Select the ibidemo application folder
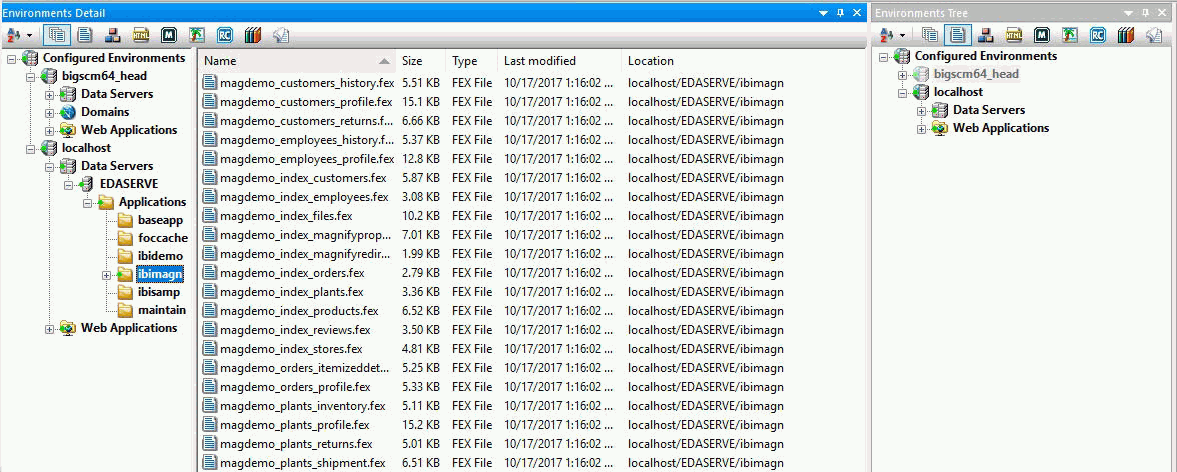 (x=160, y=256)
